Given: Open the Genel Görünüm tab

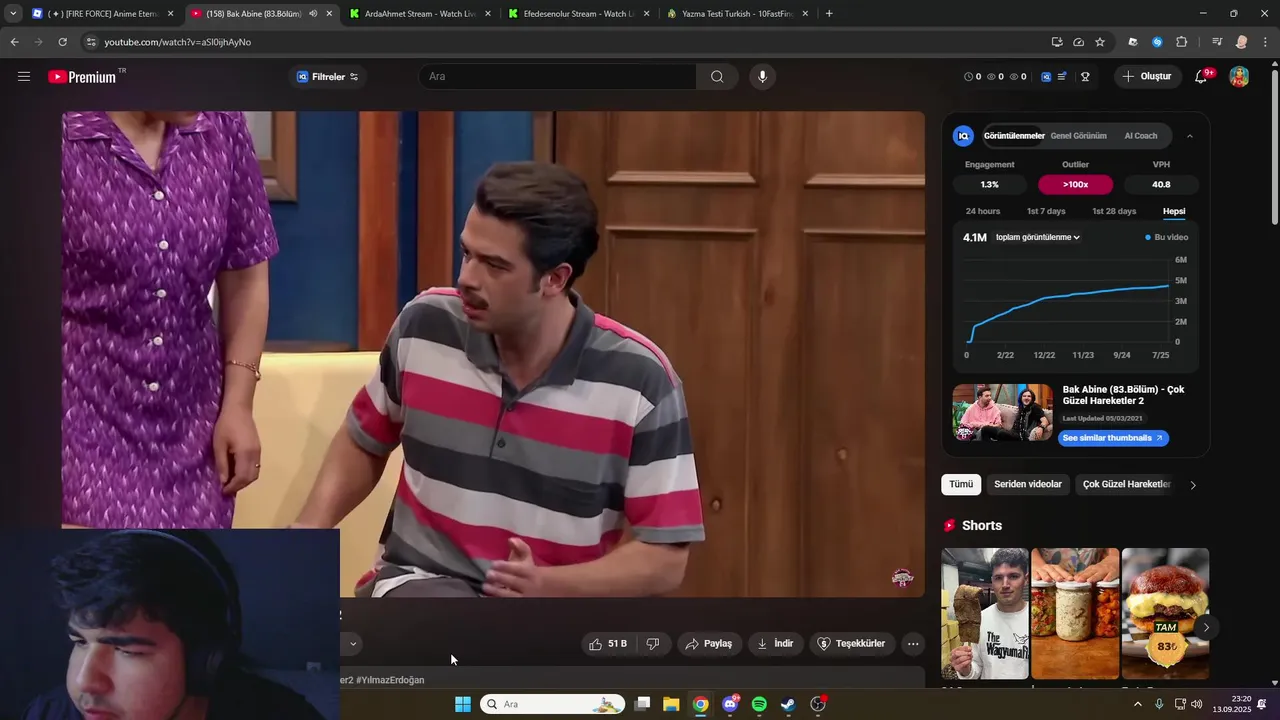Looking at the screenshot, I should [x=1078, y=136].
